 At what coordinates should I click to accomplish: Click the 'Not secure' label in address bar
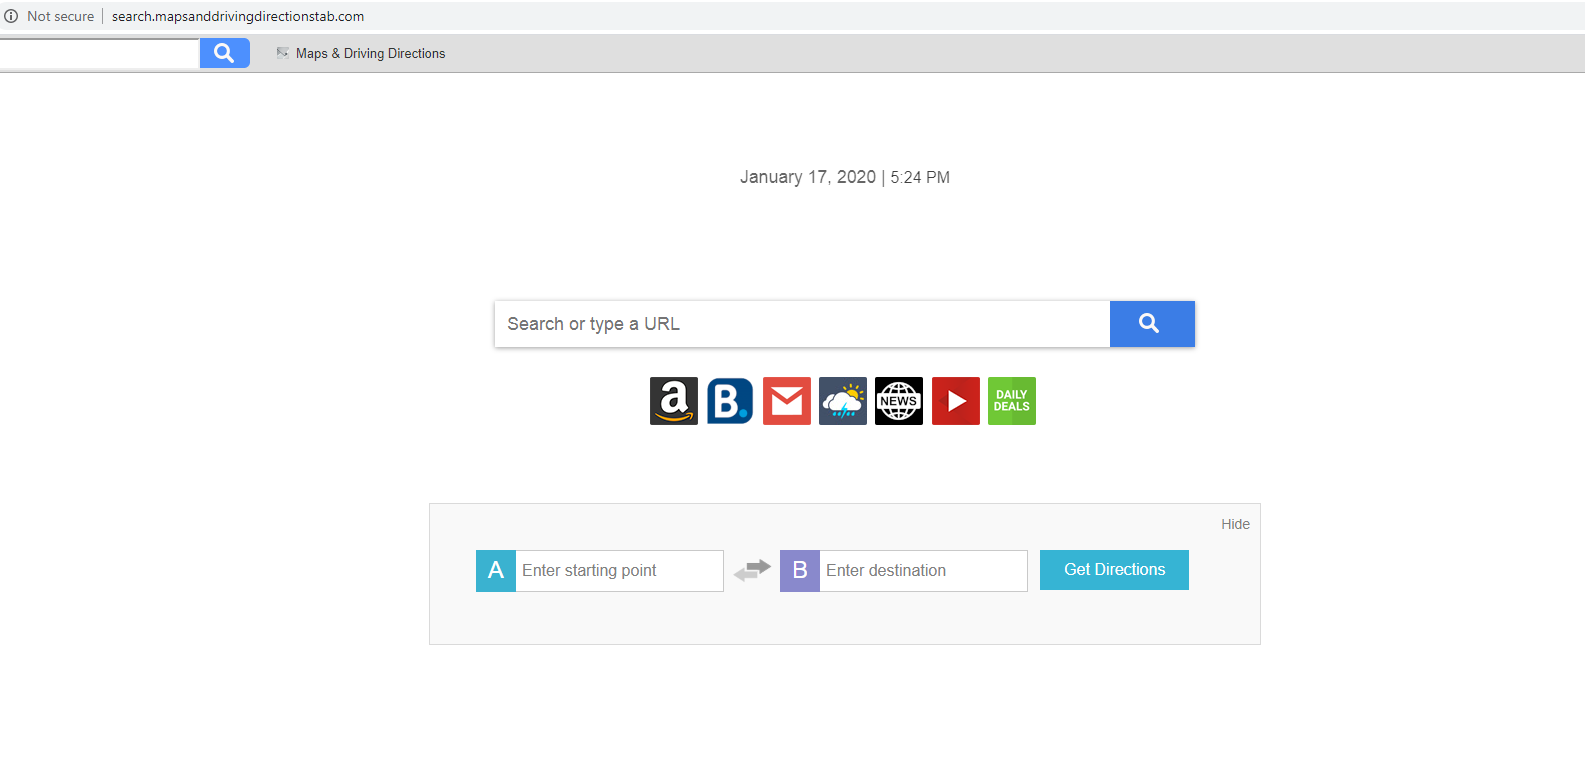pyautogui.click(x=60, y=16)
